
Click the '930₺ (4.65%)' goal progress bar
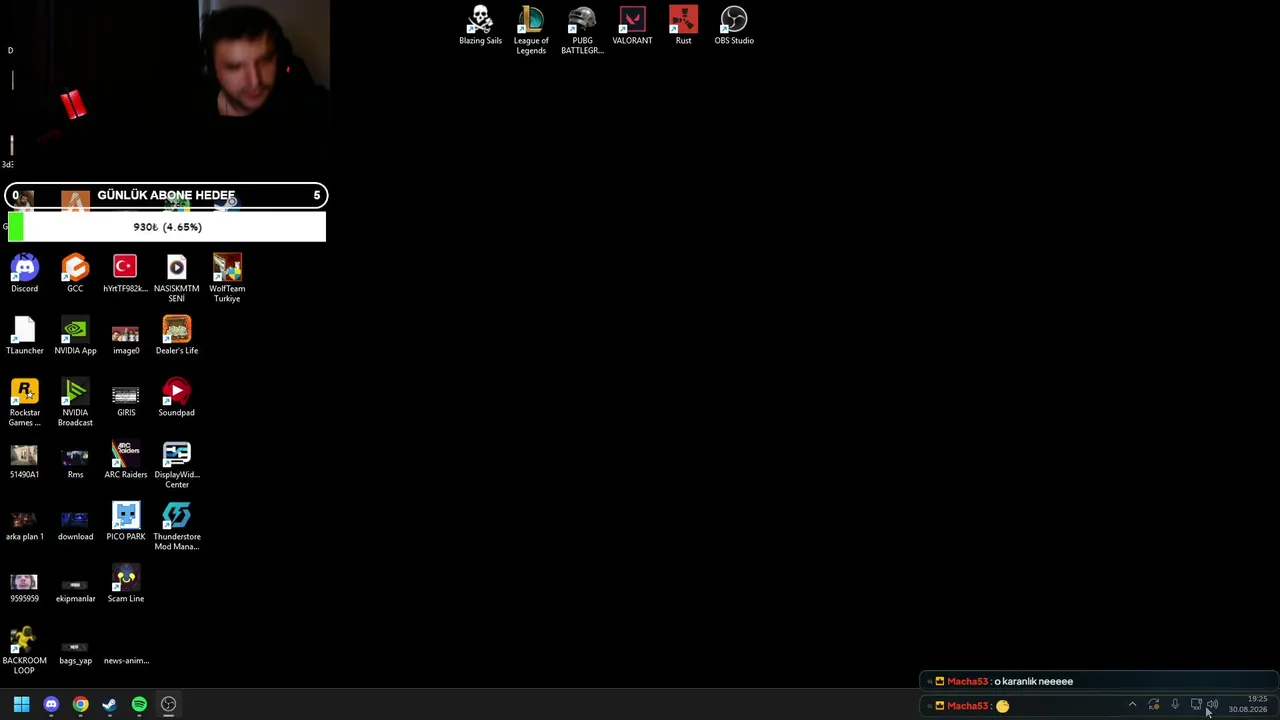pos(166,227)
